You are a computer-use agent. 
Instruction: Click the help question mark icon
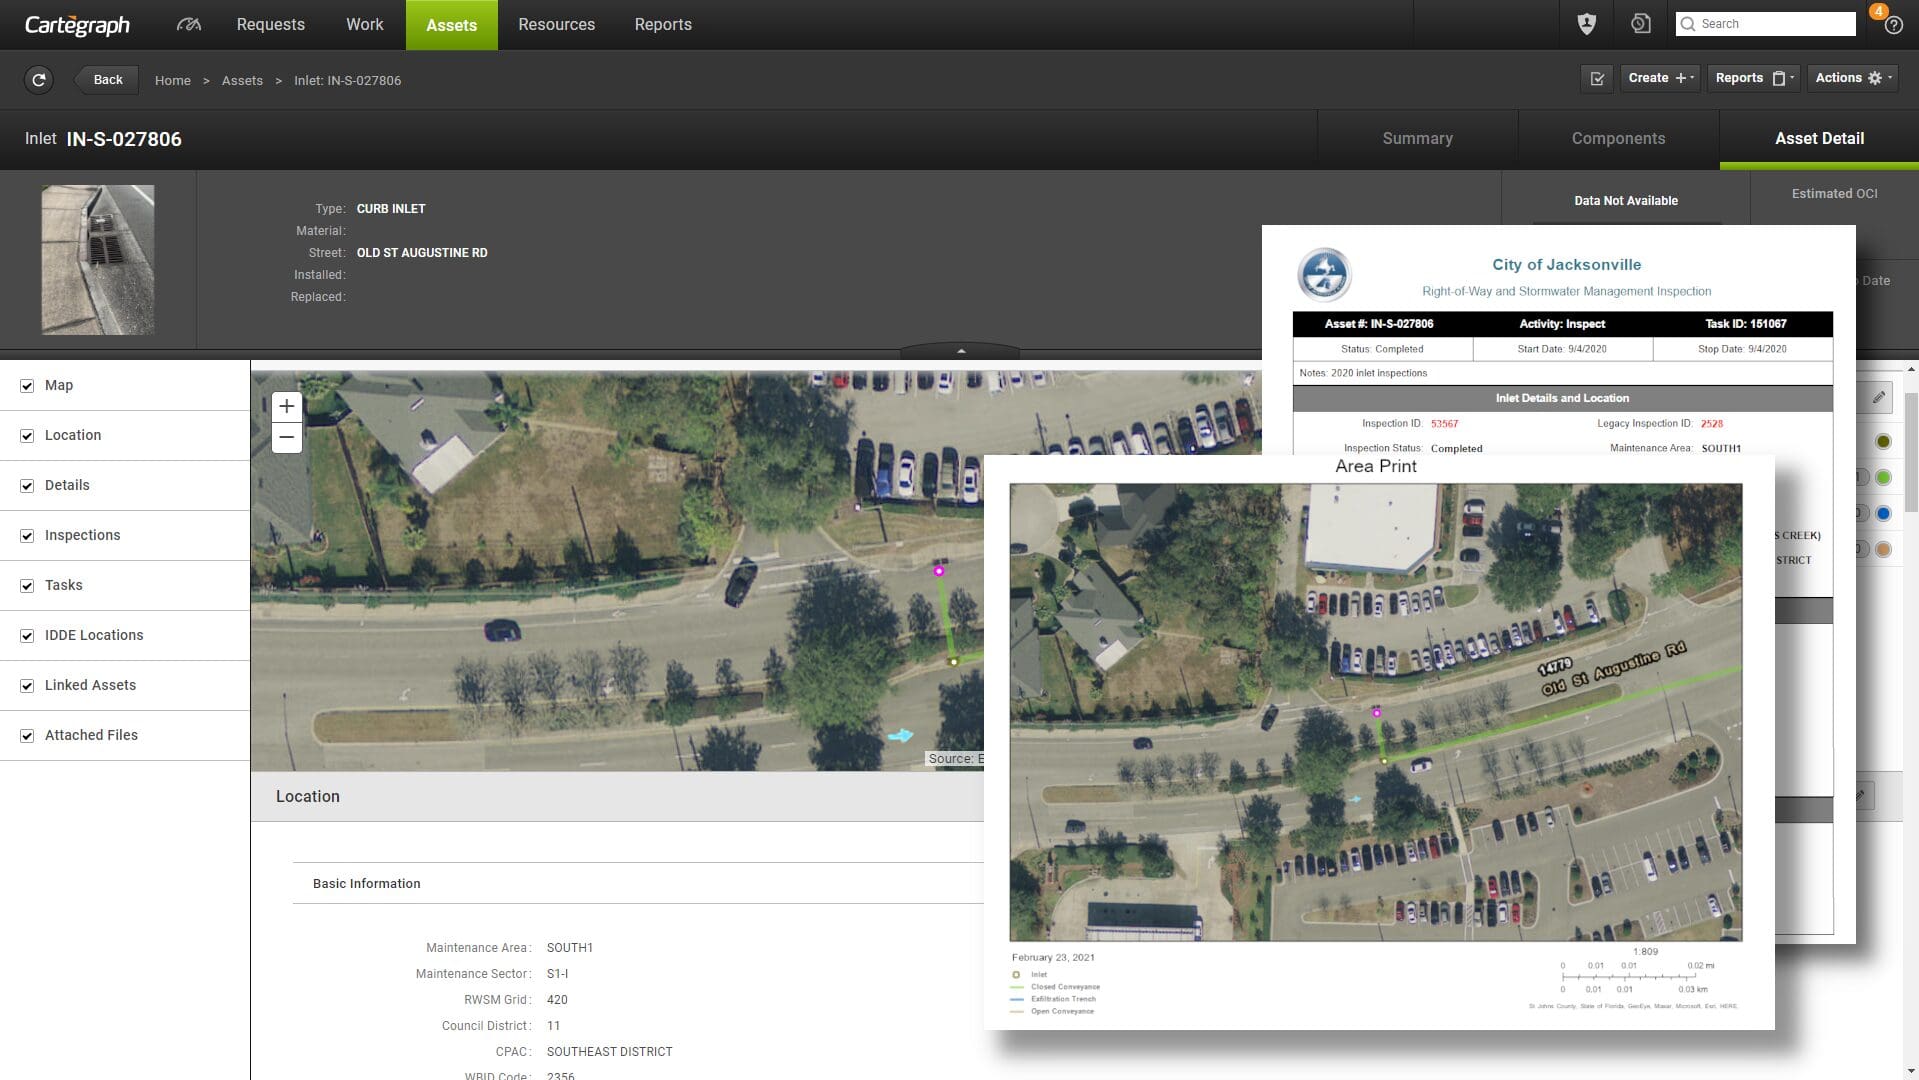1892,26
